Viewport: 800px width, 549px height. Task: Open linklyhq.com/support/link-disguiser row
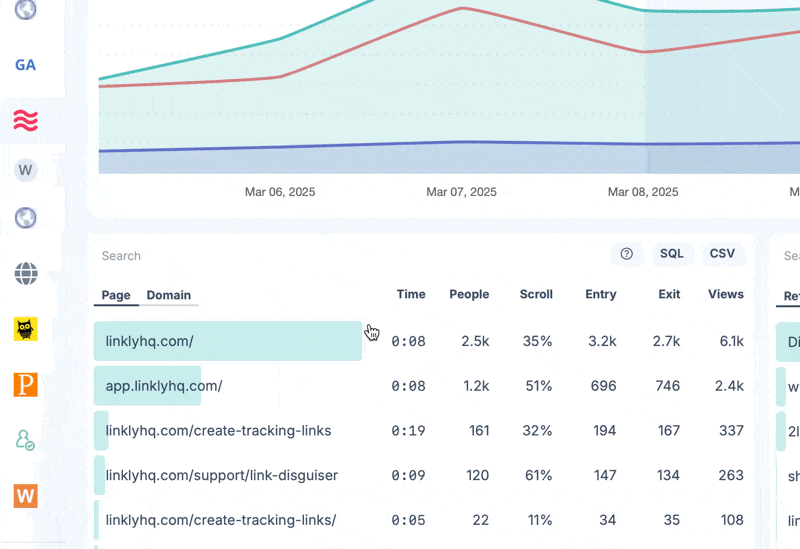tap(221, 475)
